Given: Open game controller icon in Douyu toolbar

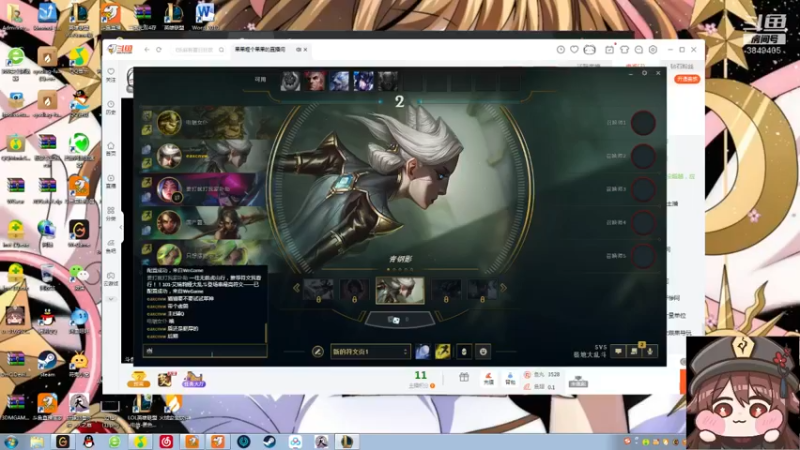Looking at the screenshot, I should (x=590, y=49).
